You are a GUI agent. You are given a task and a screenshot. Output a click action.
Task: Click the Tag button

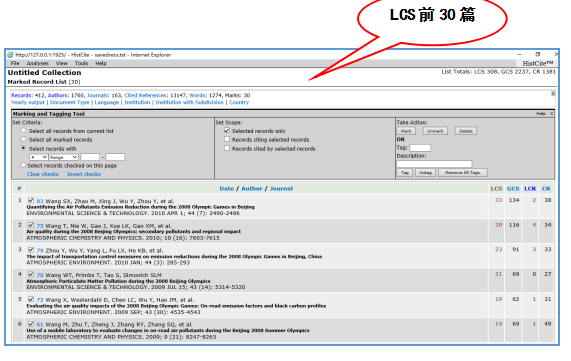[x=405, y=173]
